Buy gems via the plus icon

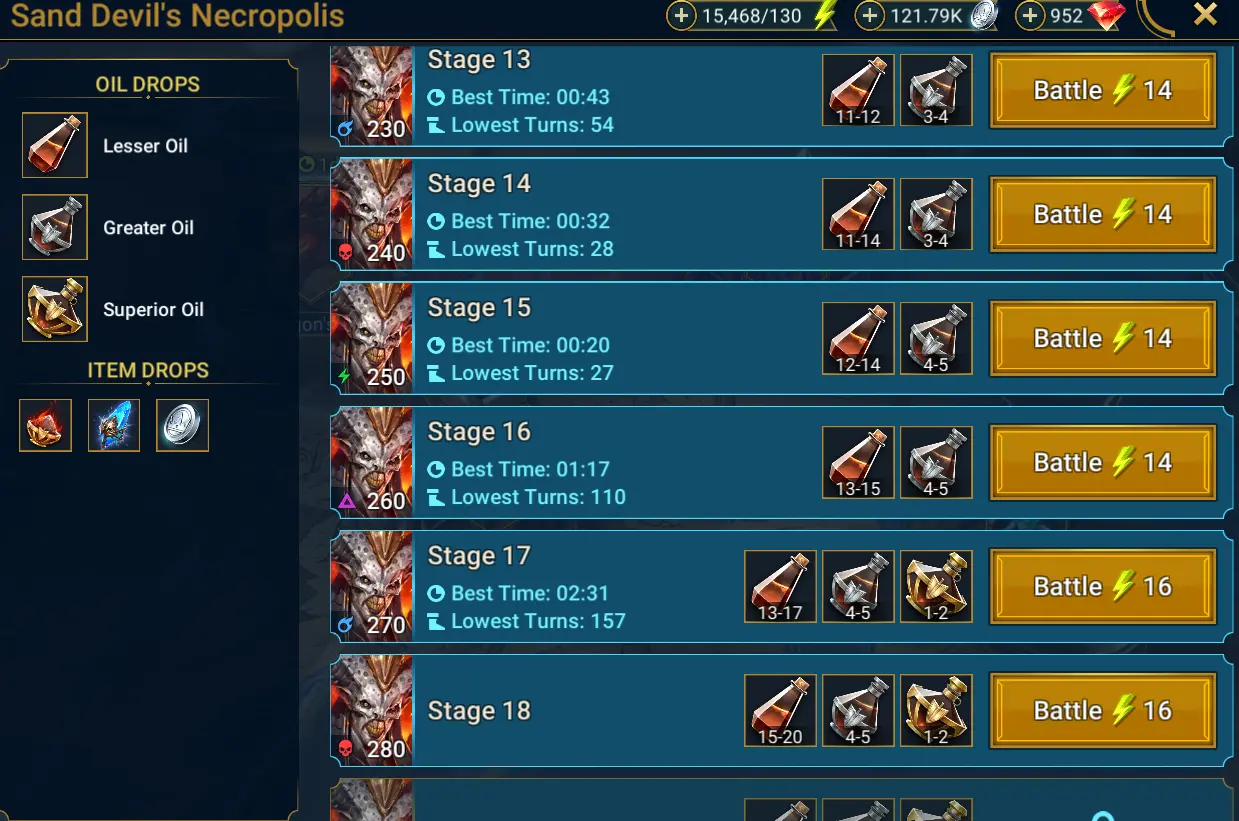(x=1030, y=16)
